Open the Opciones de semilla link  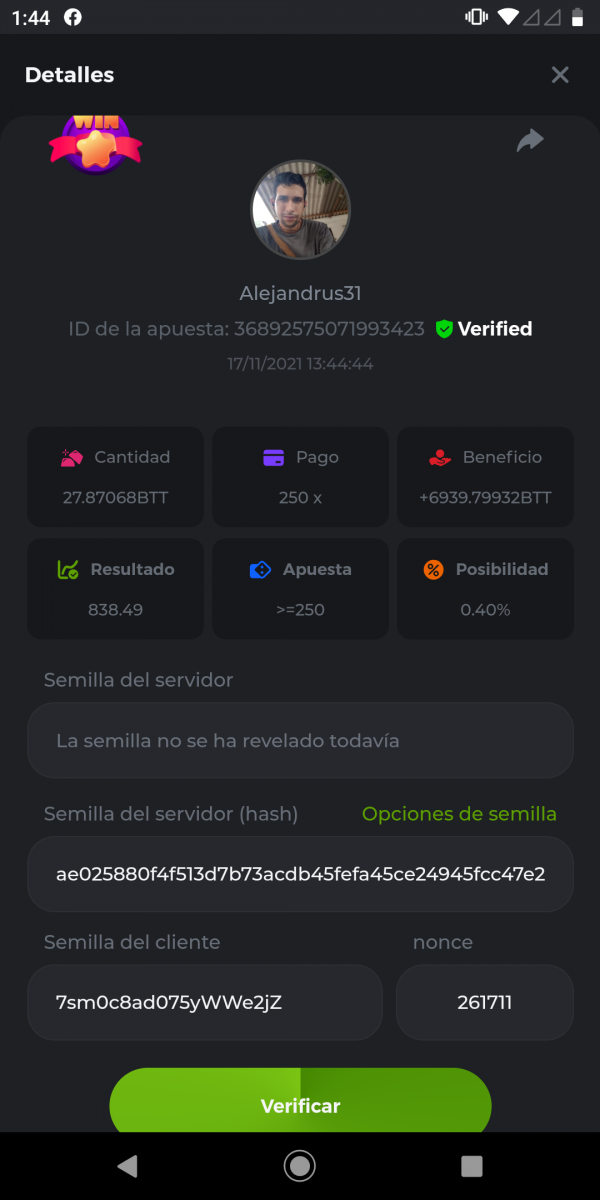[x=459, y=814]
